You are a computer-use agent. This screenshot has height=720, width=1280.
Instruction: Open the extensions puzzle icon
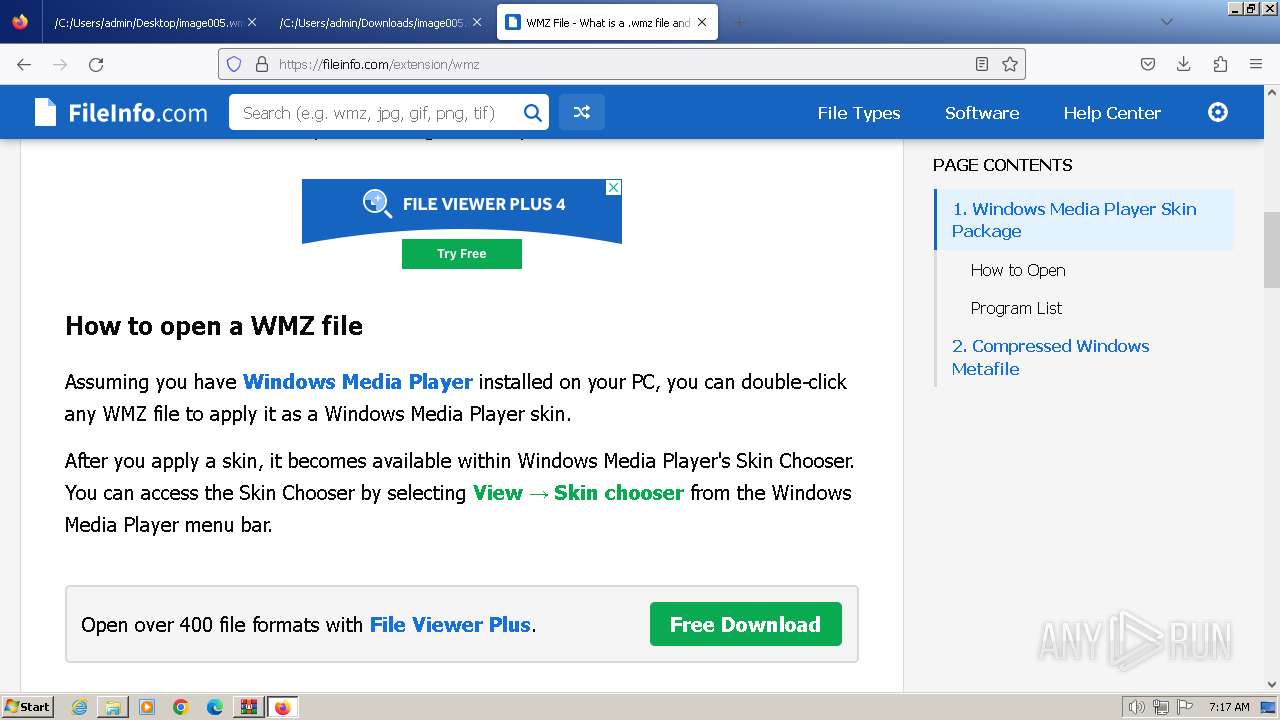pos(1220,64)
